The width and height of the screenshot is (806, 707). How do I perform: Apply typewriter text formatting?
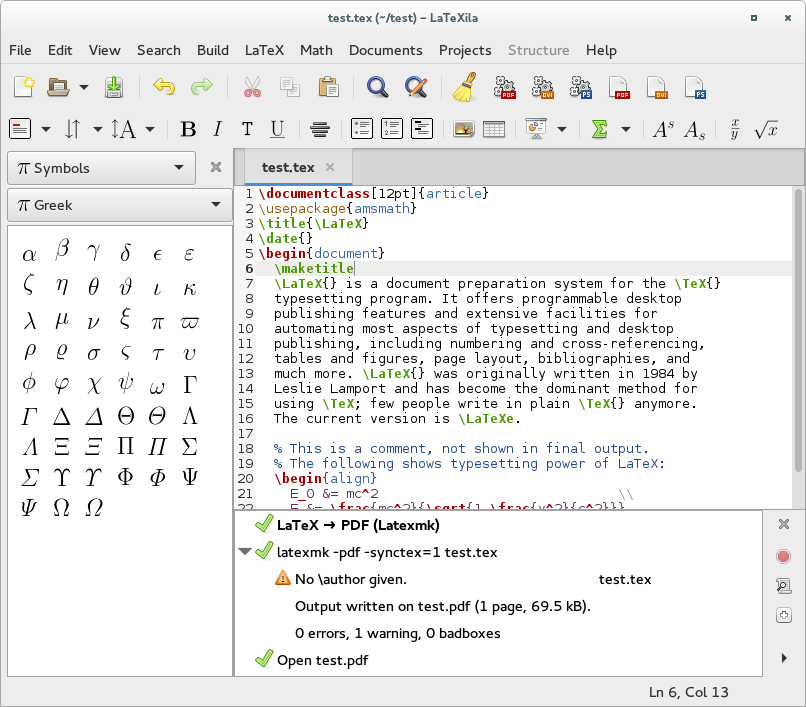click(247, 129)
